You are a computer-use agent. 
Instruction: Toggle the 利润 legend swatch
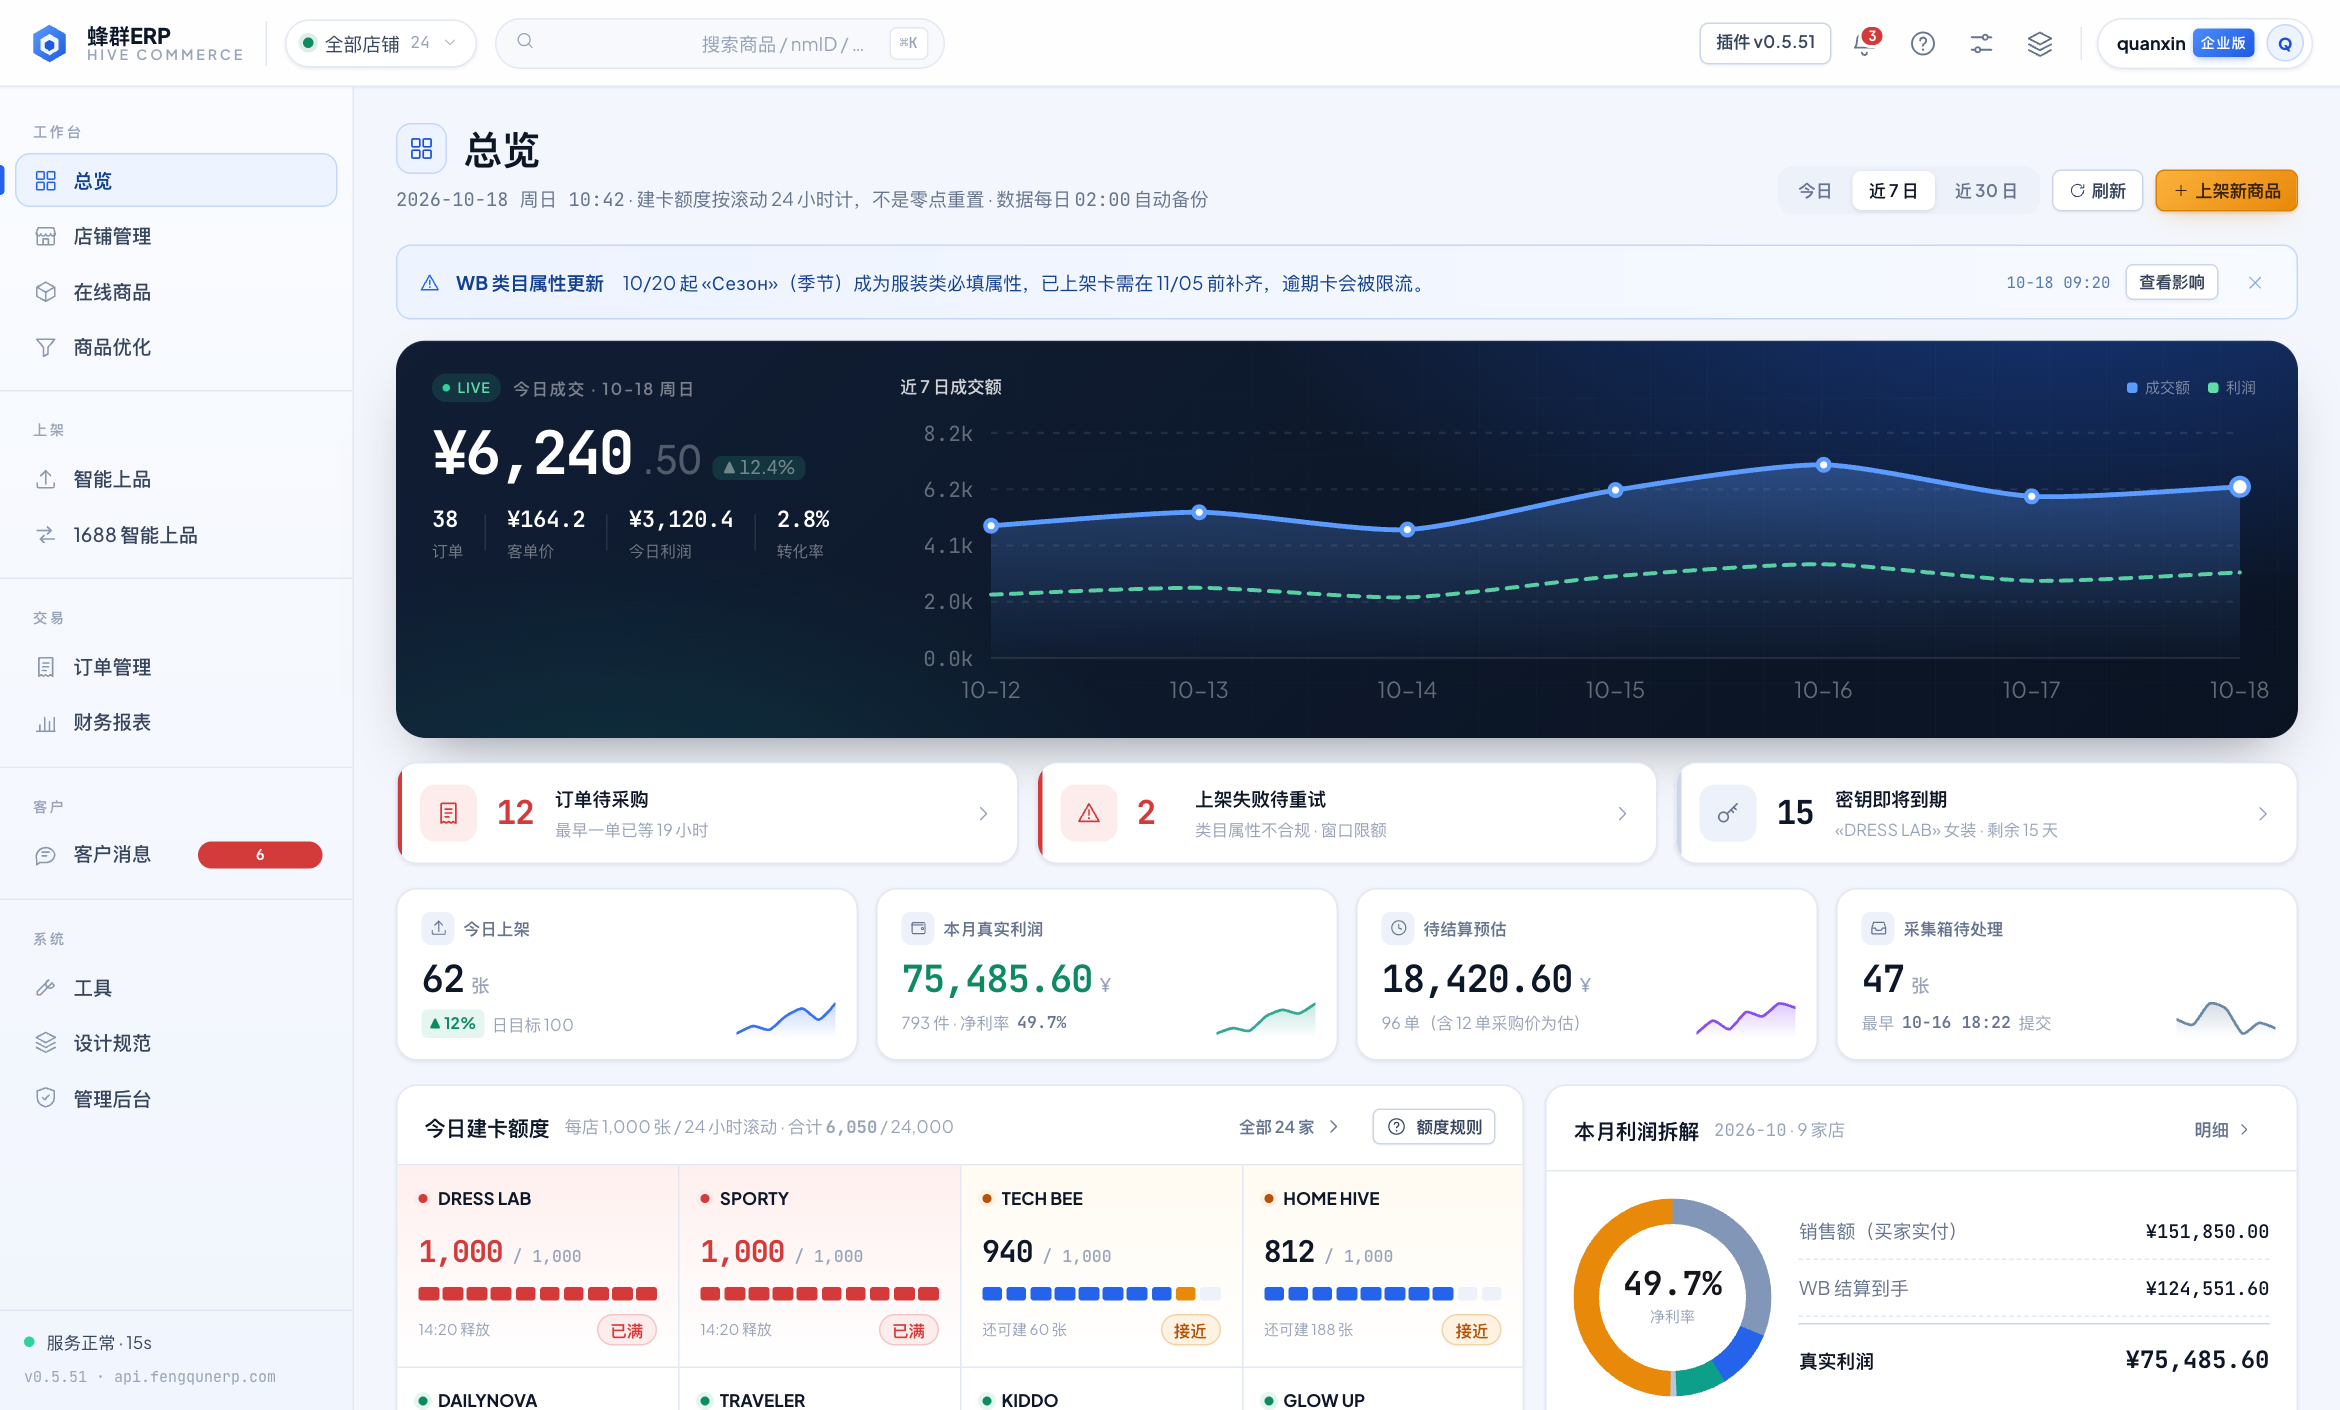point(2213,388)
